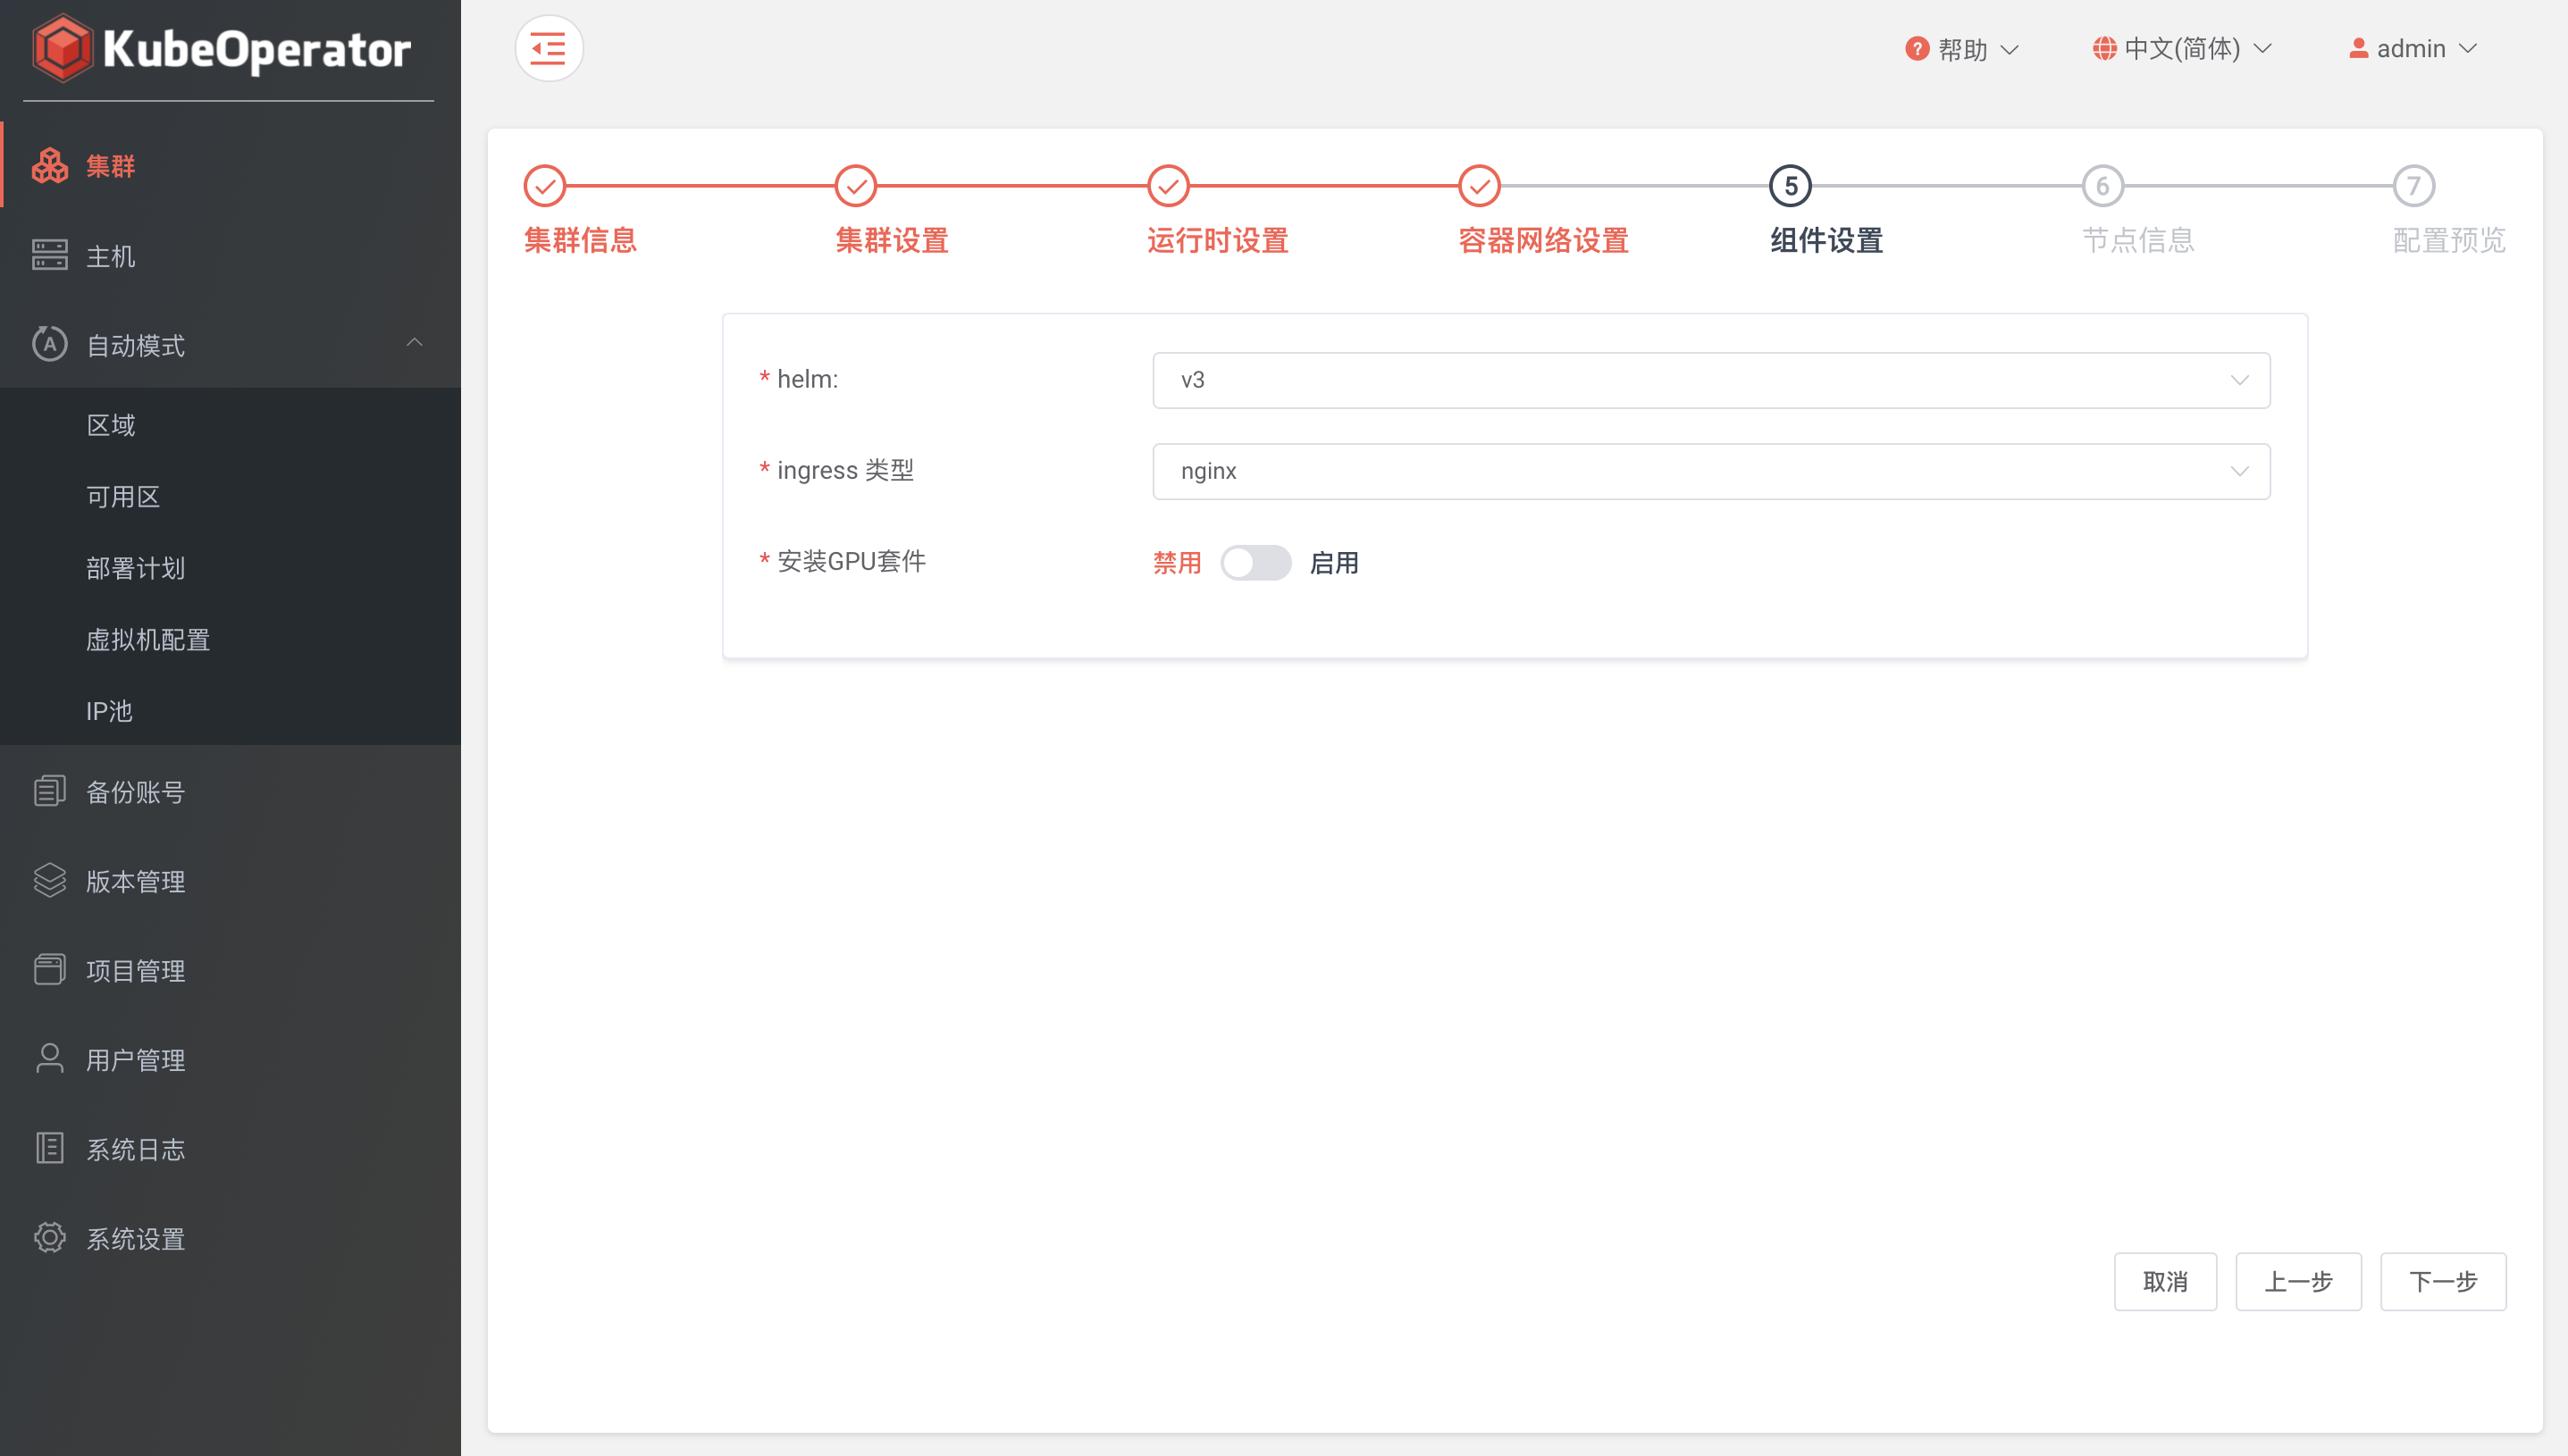Expand the admin user dropdown
The width and height of the screenshot is (2568, 1456).
[2412, 48]
